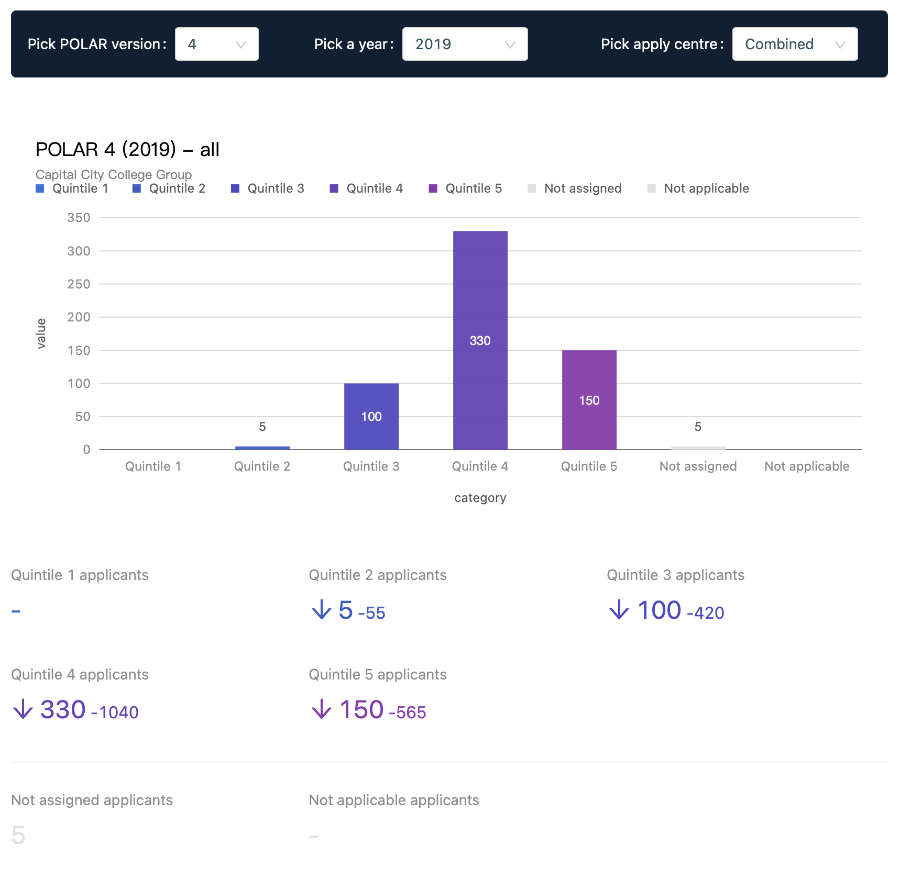
Task: Click the 'Quintile 5 applicants' label
Action: 378,675
